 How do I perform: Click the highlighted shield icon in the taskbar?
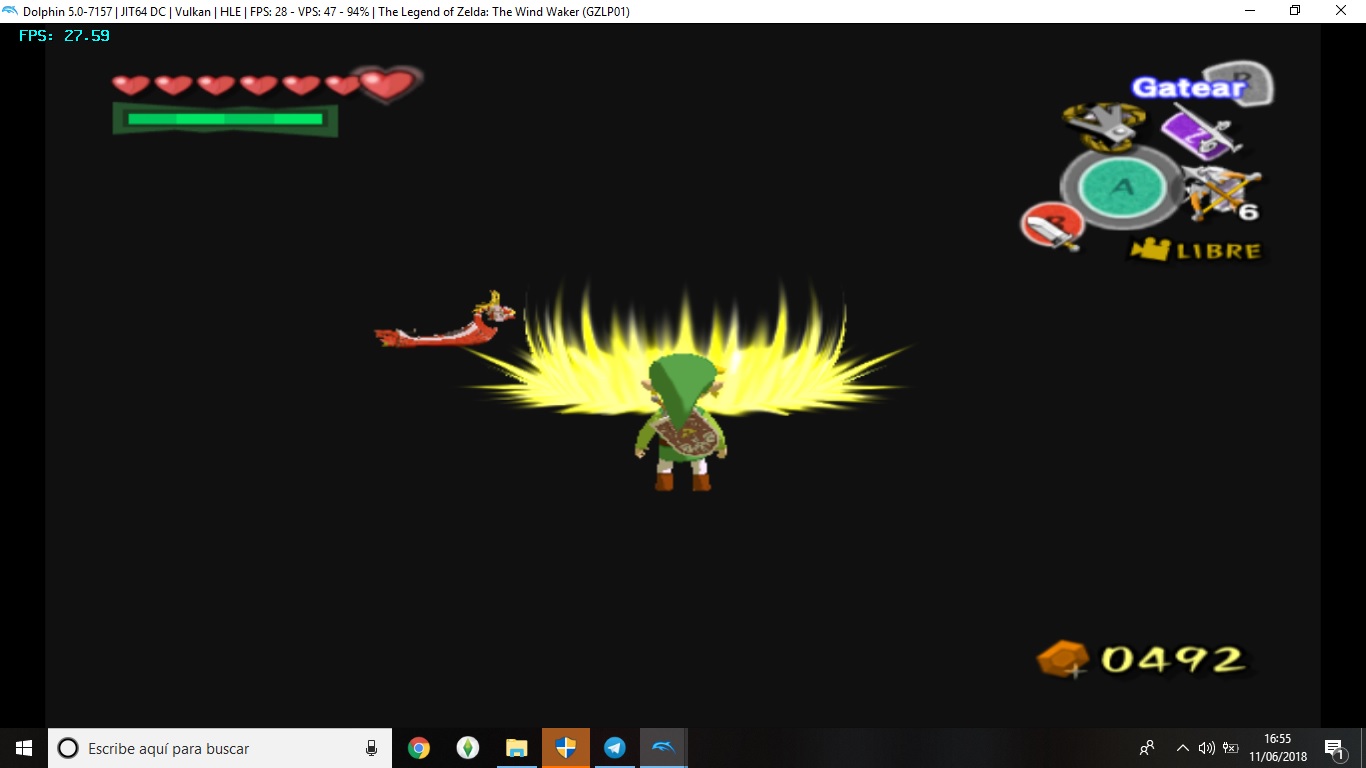(566, 748)
